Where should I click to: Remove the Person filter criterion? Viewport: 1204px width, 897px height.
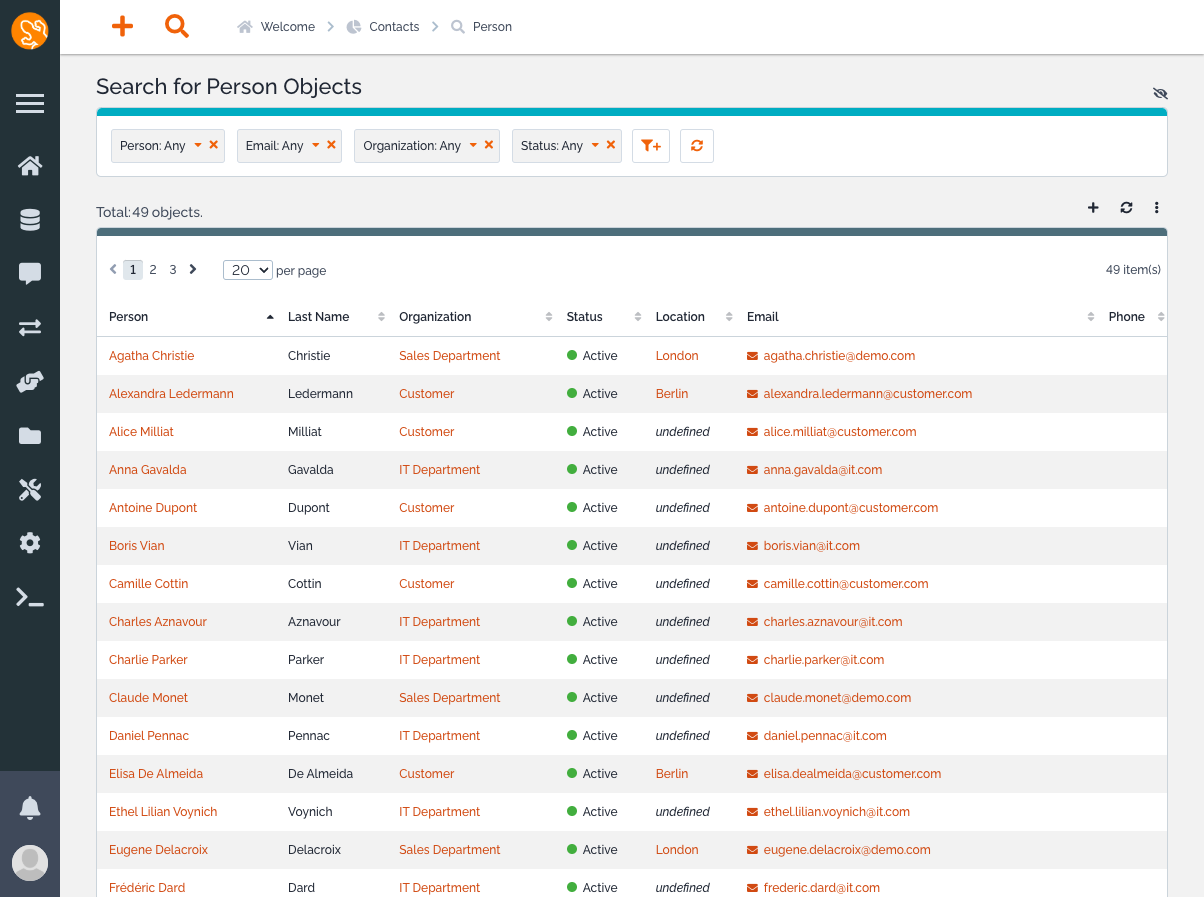point(214,145)
